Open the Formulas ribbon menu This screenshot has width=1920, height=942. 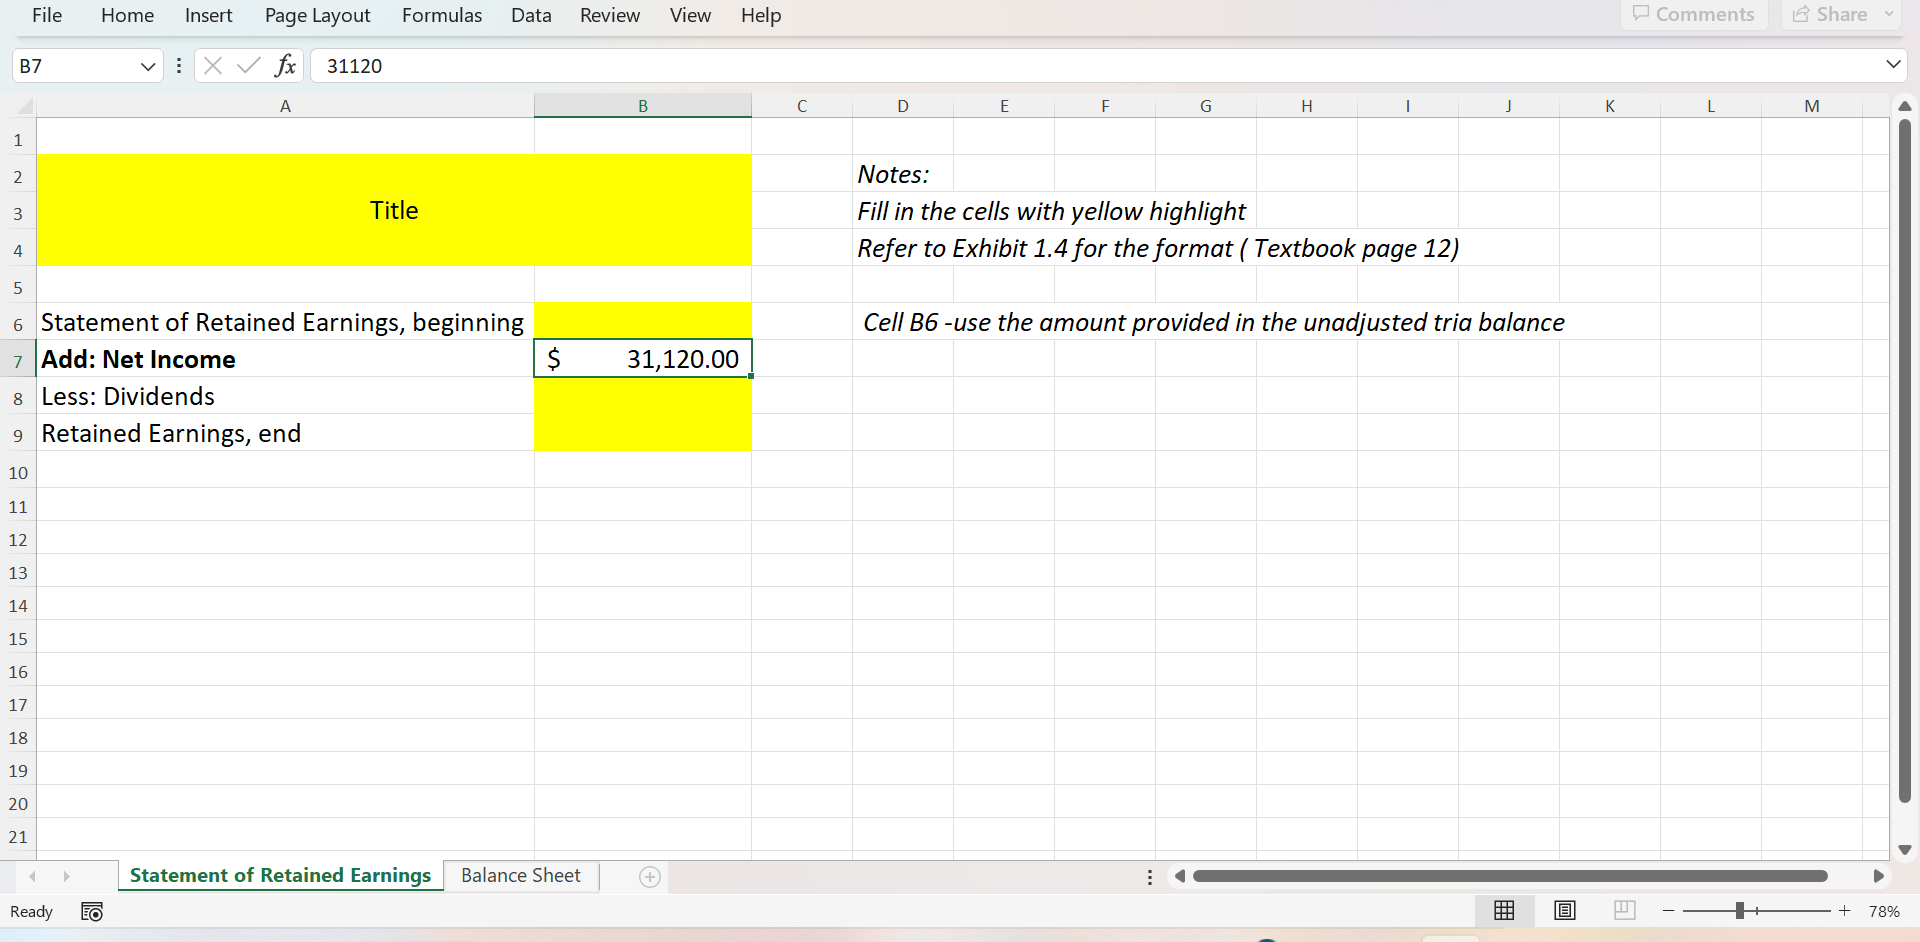pyautogui.click(x=441, y=15)
